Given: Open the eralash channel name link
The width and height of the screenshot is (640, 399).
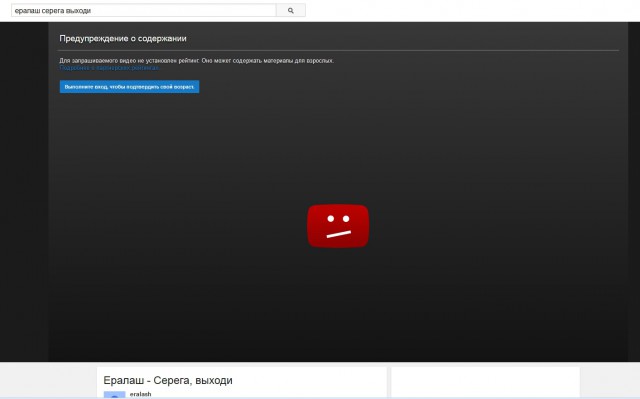Looking at the screenshot, I should [x=140, y=394].
